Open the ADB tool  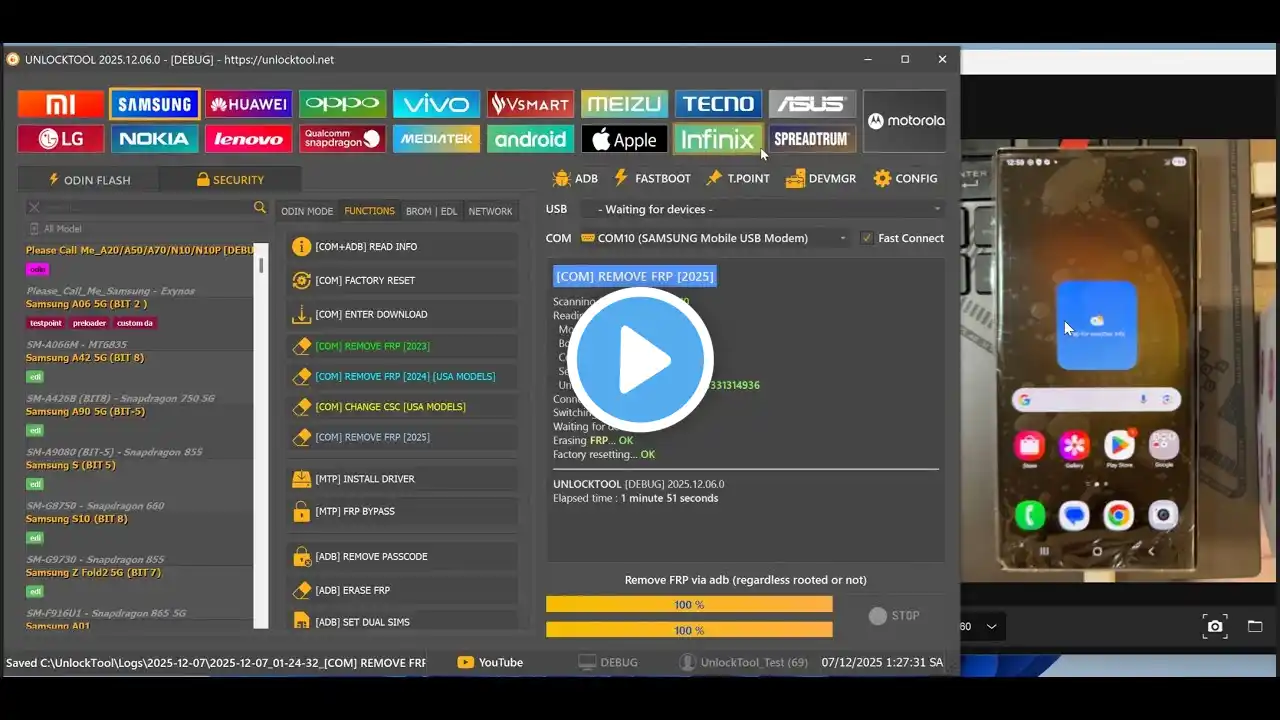575,178
